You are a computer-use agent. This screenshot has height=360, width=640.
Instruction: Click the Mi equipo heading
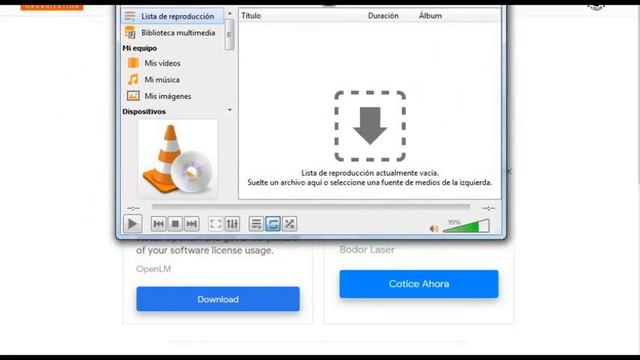point(140,48)
